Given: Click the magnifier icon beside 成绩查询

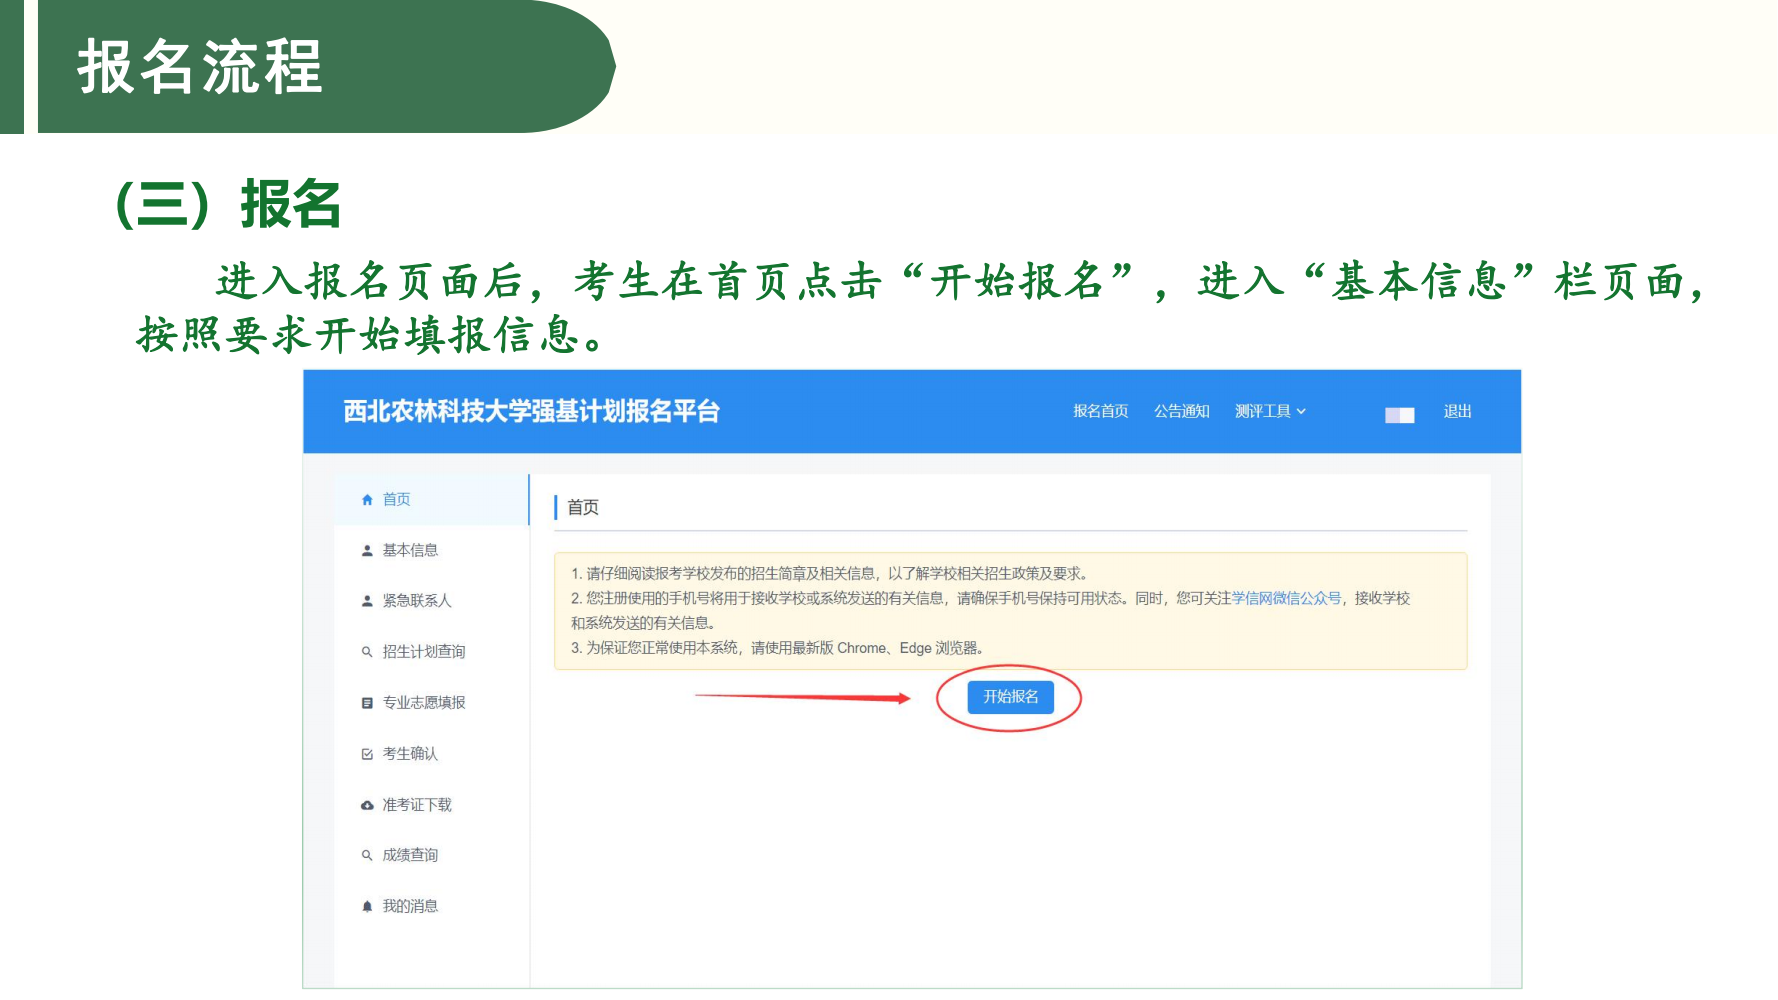Looking at the screenshot, I should coord(367,855).
